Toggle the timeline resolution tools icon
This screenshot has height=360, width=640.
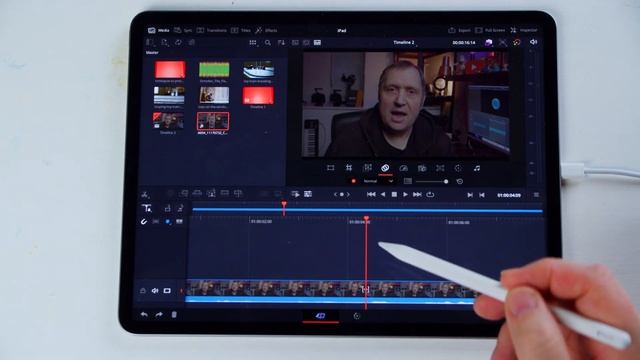[503, 42]
